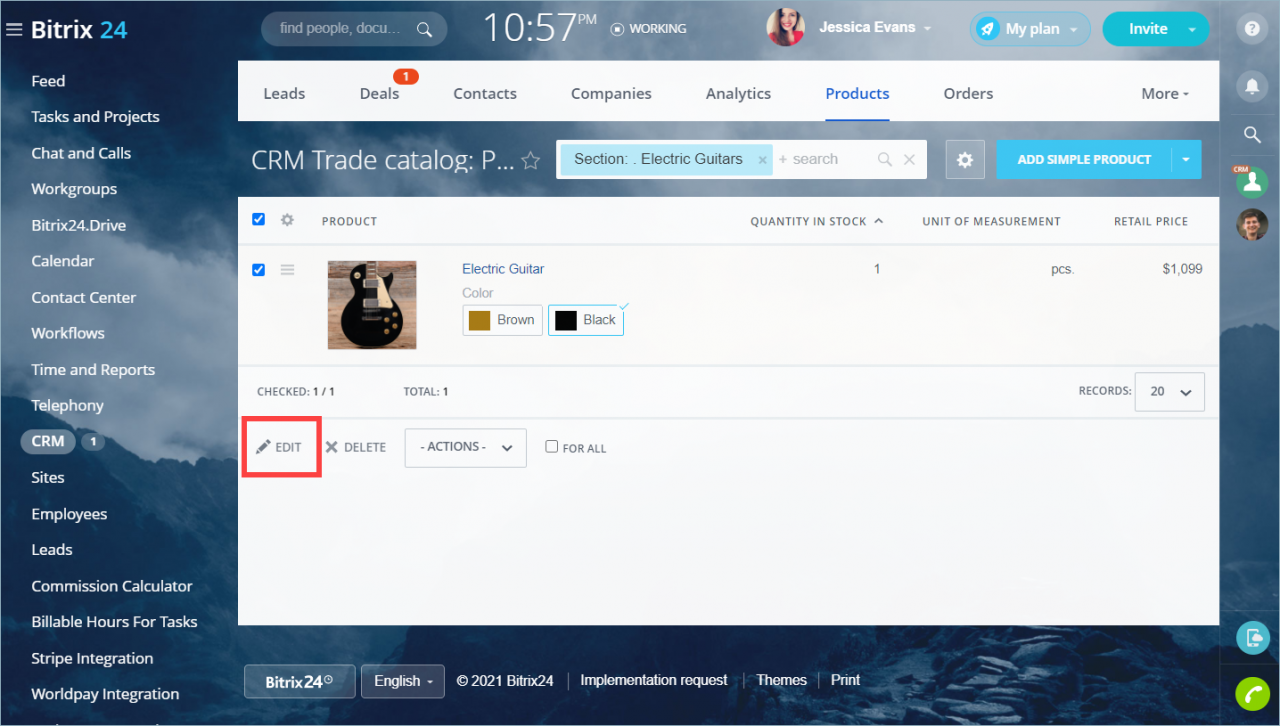Click the Bitrix 24 header logo
Image resolution: width=1280 pixels, height=726 pixels.
click(x=79, y=29)
